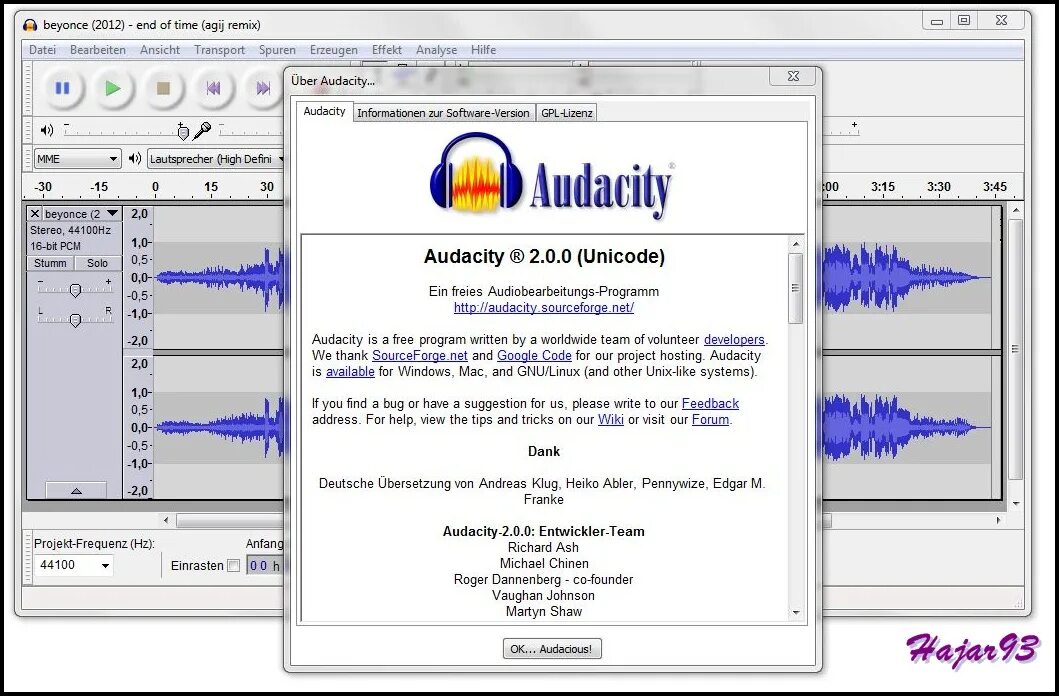Switch to the GPL-Lizenz tab
Viewport: 1059px width, 696px height.
coord(566,113)
